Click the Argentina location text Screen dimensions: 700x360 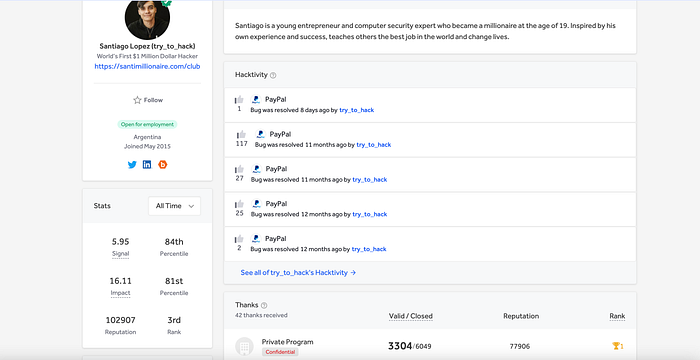[147, 137]
